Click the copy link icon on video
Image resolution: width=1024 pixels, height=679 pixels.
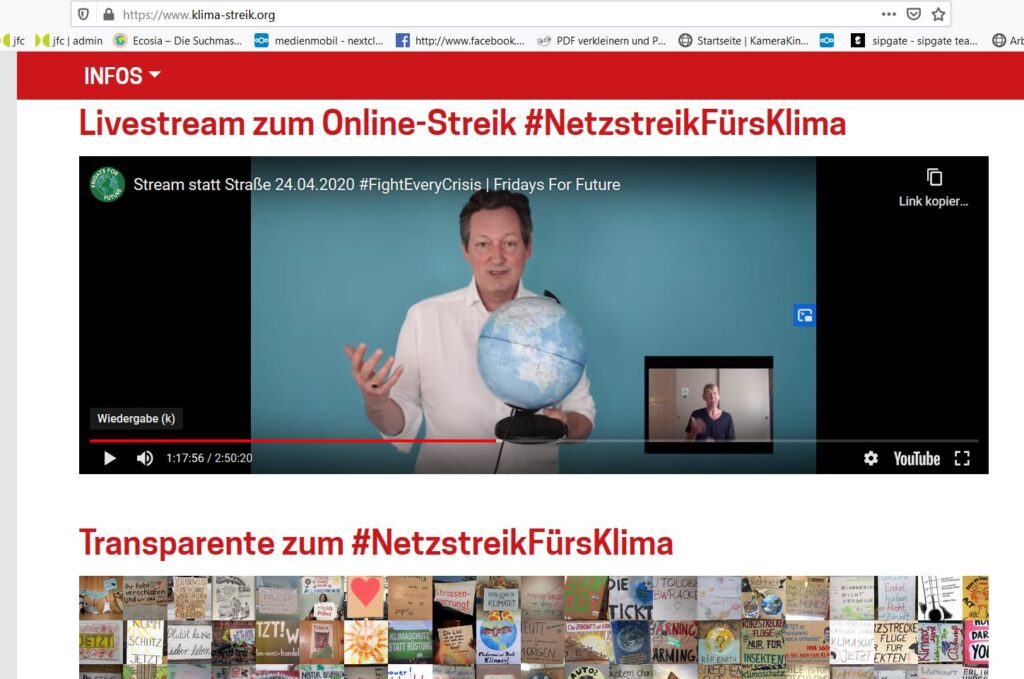(x=934, y=178)
